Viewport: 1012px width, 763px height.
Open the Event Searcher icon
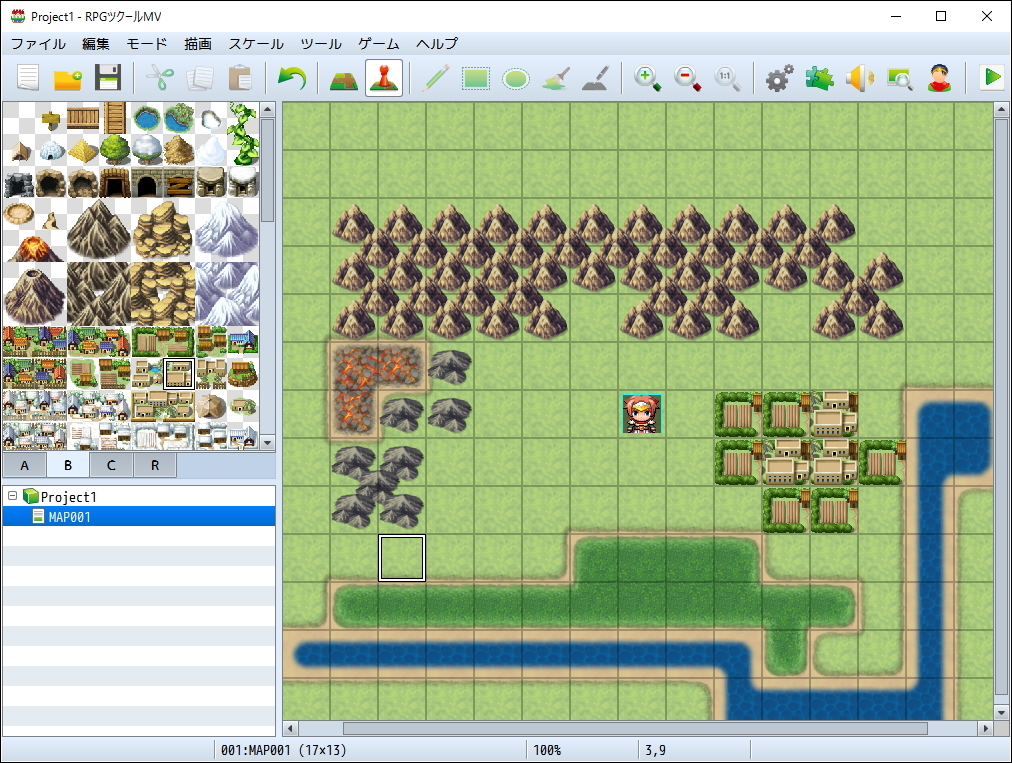pos(900,78)
